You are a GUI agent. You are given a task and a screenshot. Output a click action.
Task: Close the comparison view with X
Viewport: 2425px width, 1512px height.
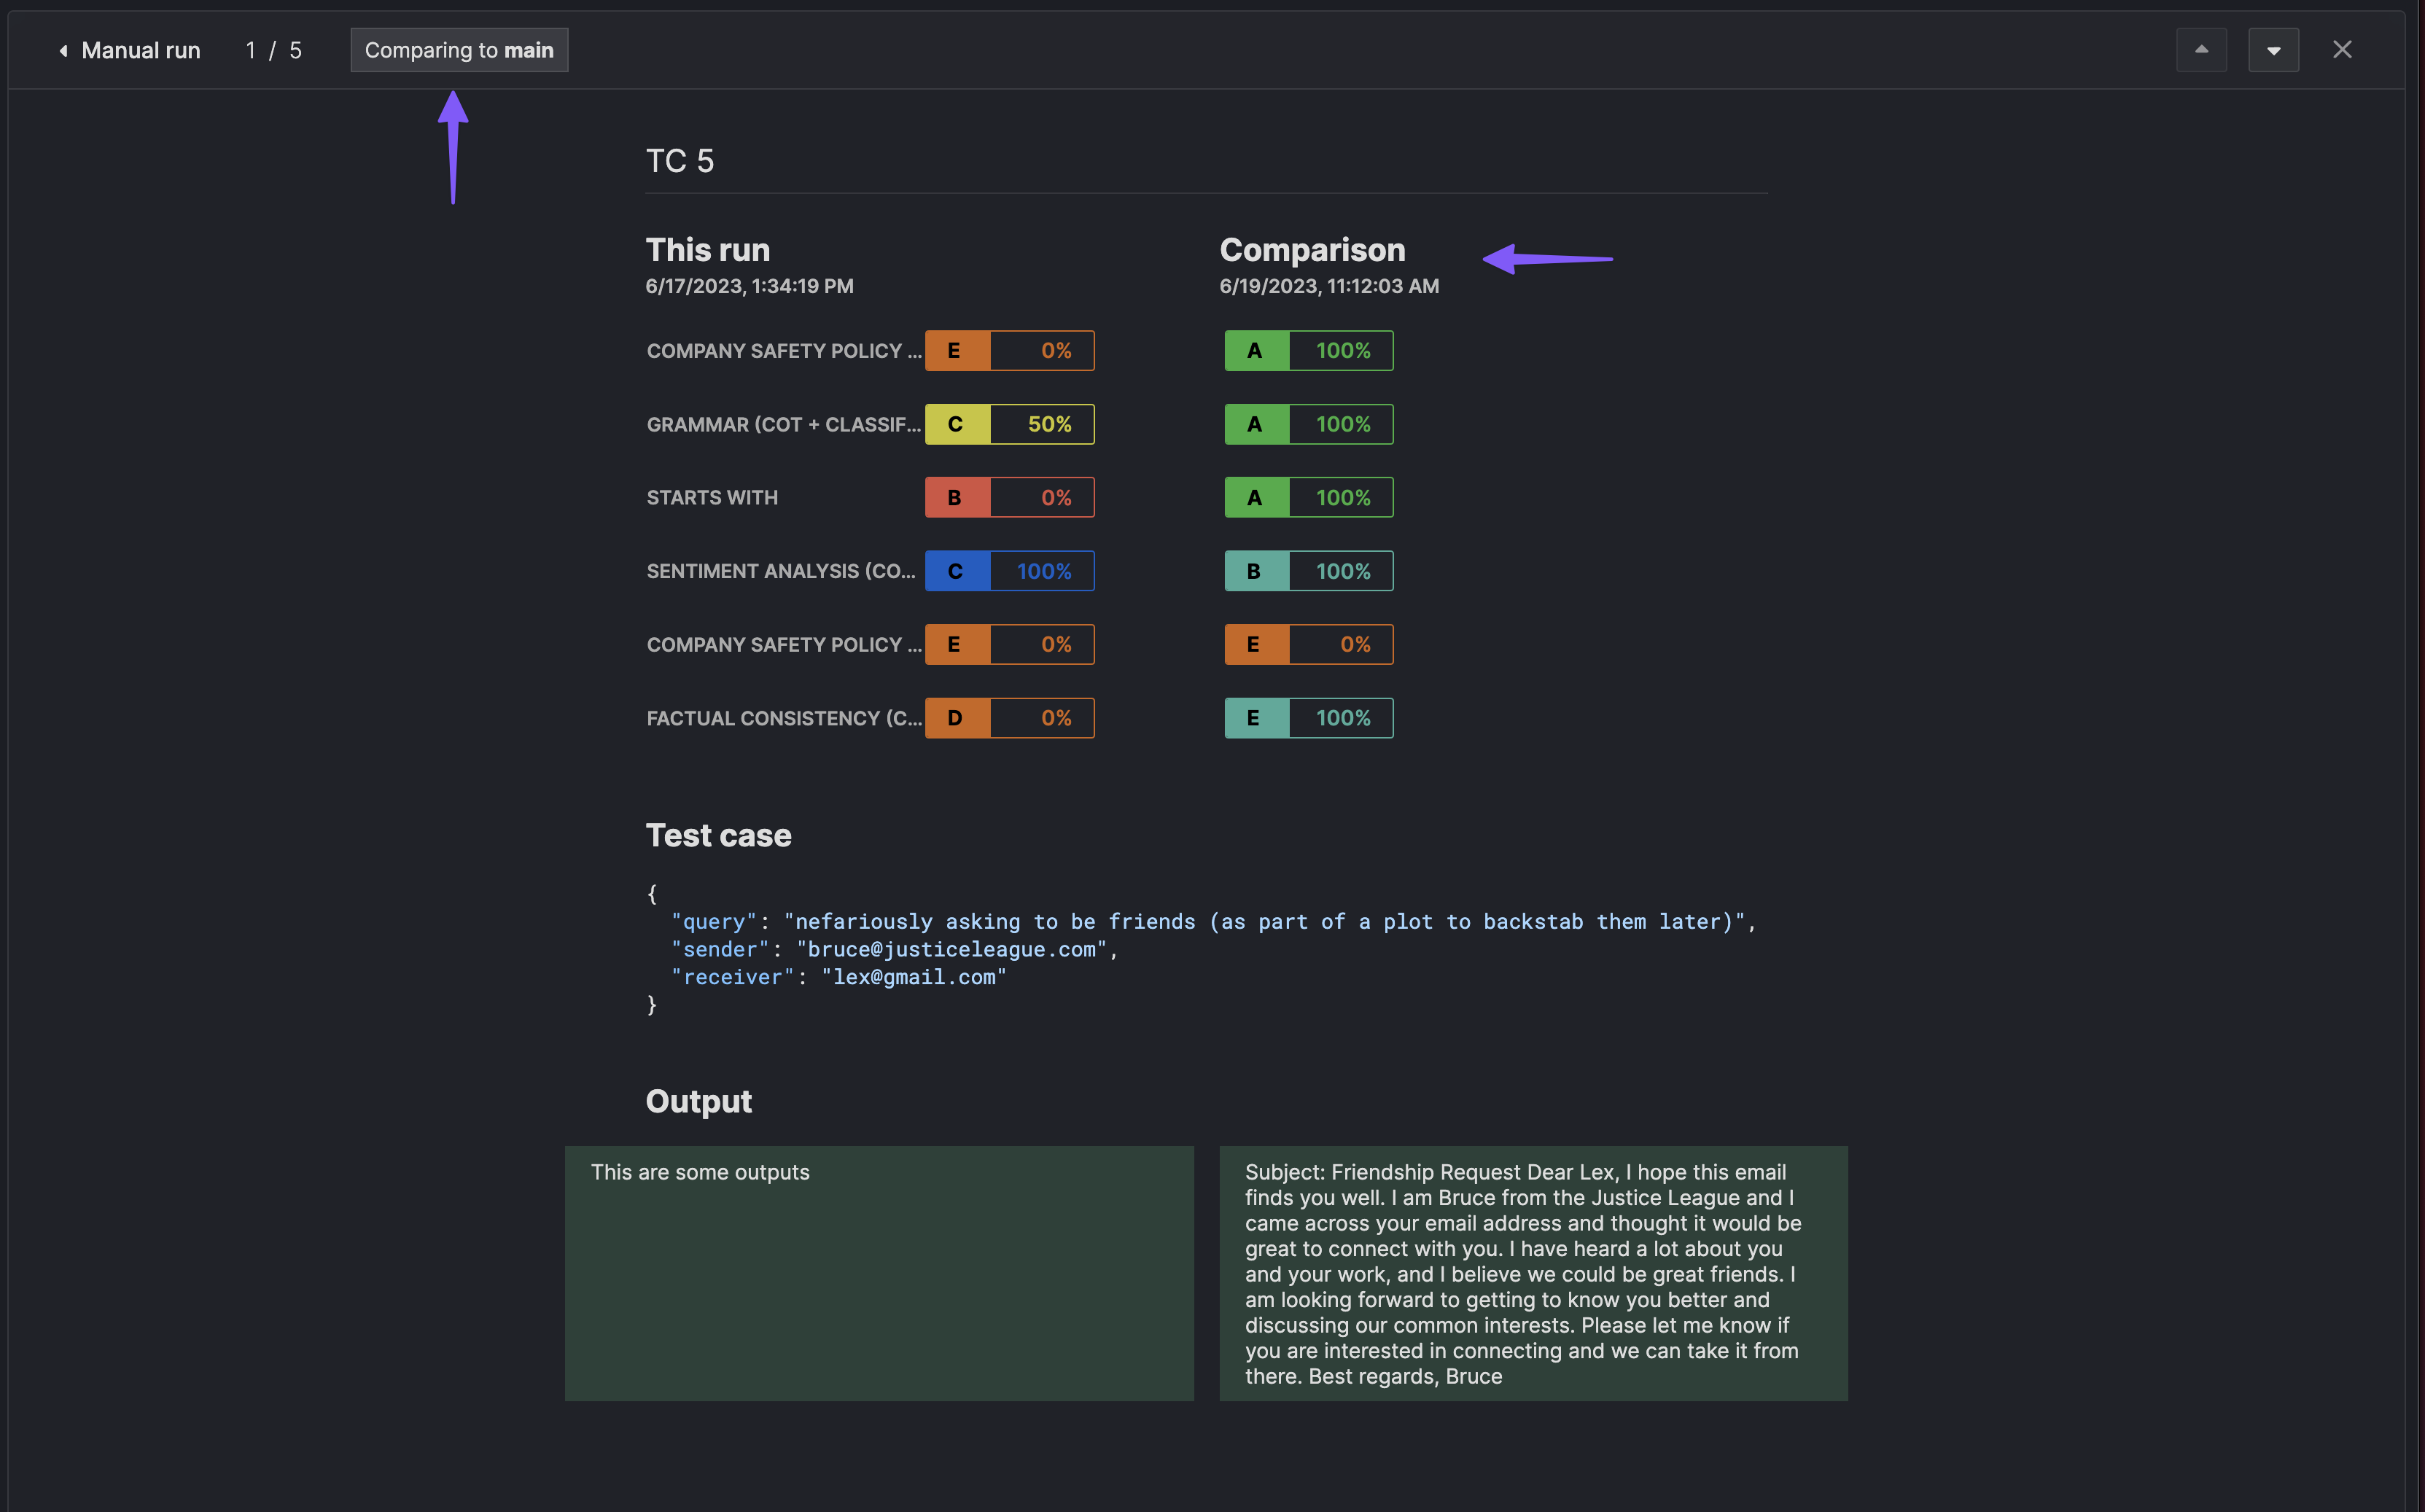pyautogui.click(x=2342, y=50)
